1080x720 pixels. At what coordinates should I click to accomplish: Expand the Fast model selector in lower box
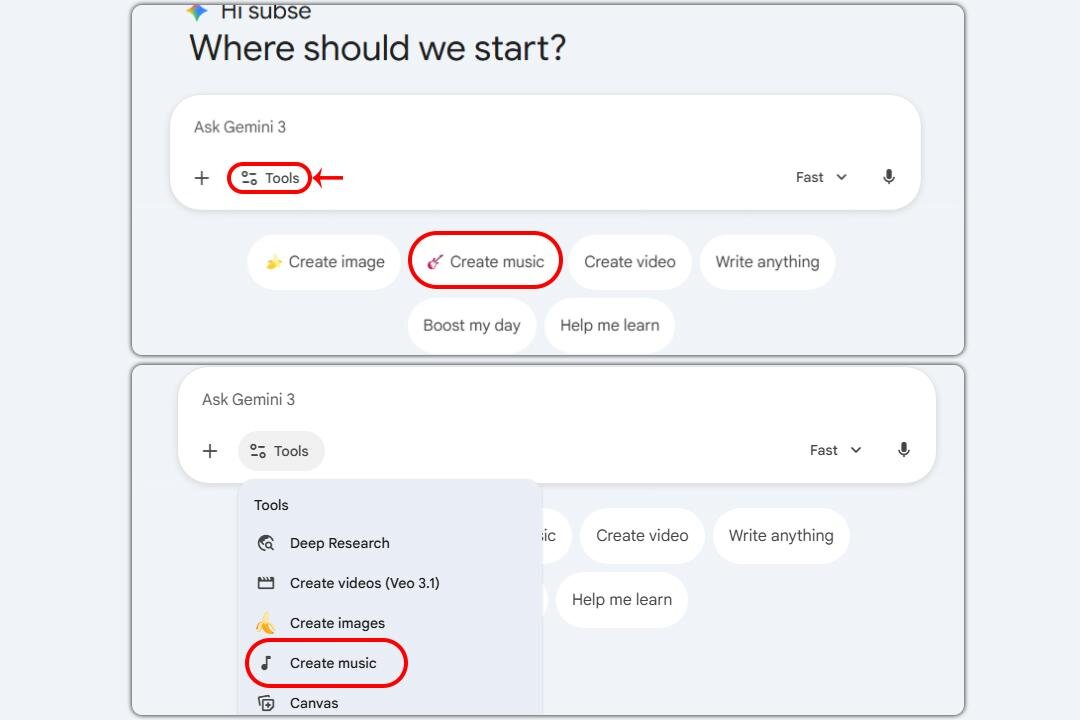coord(835,450)
